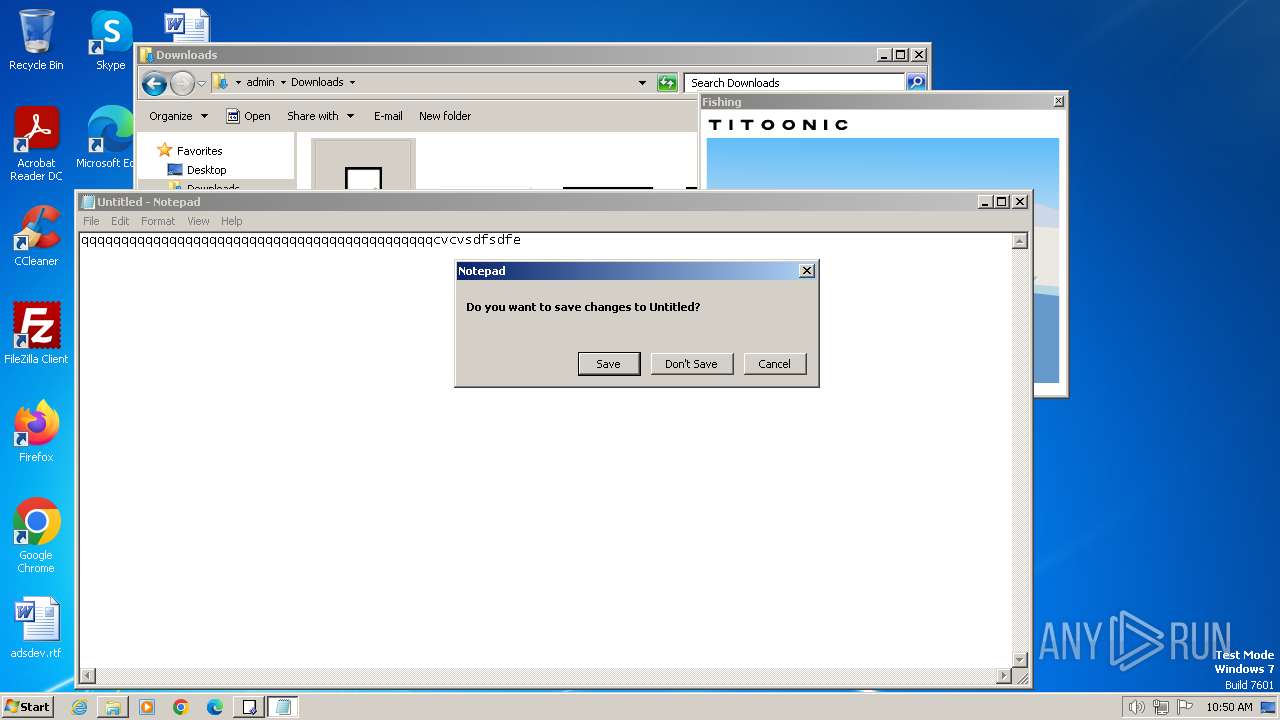Select the Word document icon behind Downloads window
This screenshot has width=1280, height=720.
click(x=186, y=25)
